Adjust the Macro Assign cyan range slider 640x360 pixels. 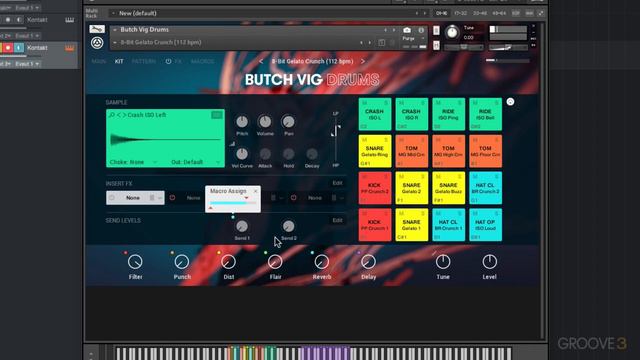[233, 203]
